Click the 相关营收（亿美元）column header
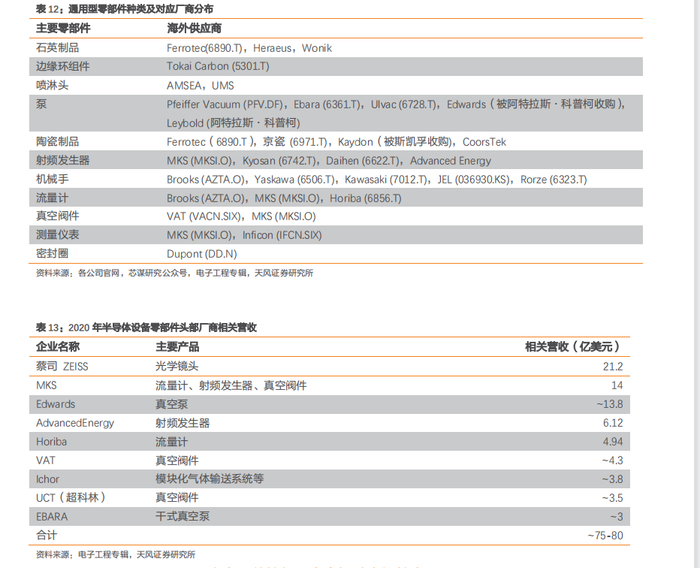 tap(574, 347)
